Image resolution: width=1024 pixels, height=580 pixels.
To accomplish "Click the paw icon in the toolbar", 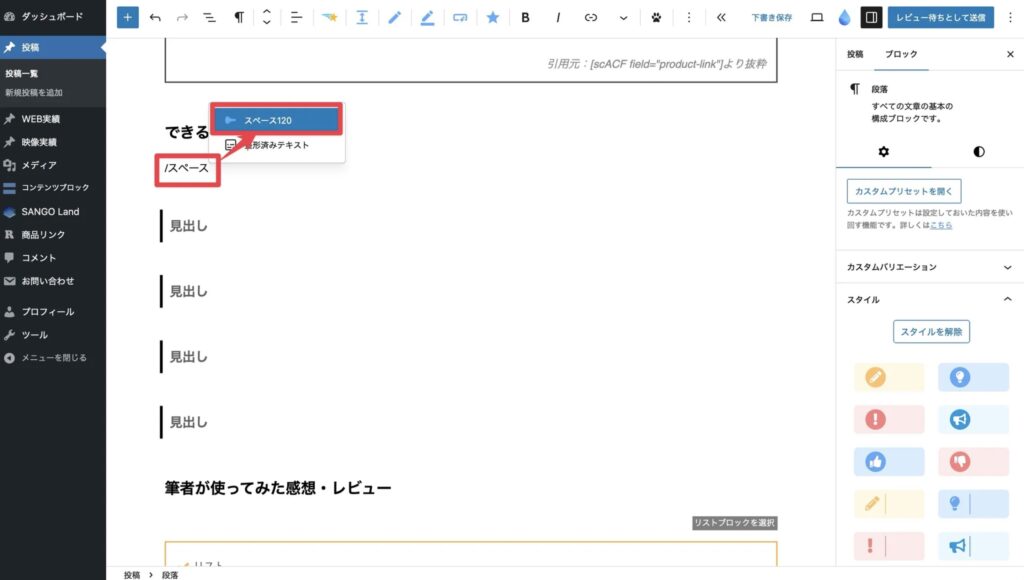I will point(656,17).
